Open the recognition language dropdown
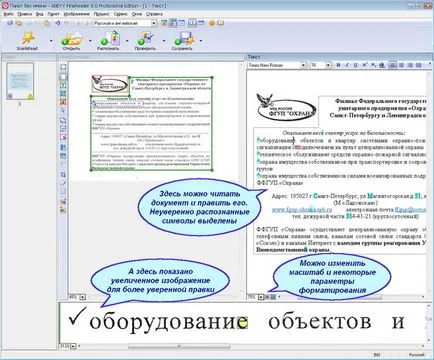The image size is (434, 360). [154, 23]
